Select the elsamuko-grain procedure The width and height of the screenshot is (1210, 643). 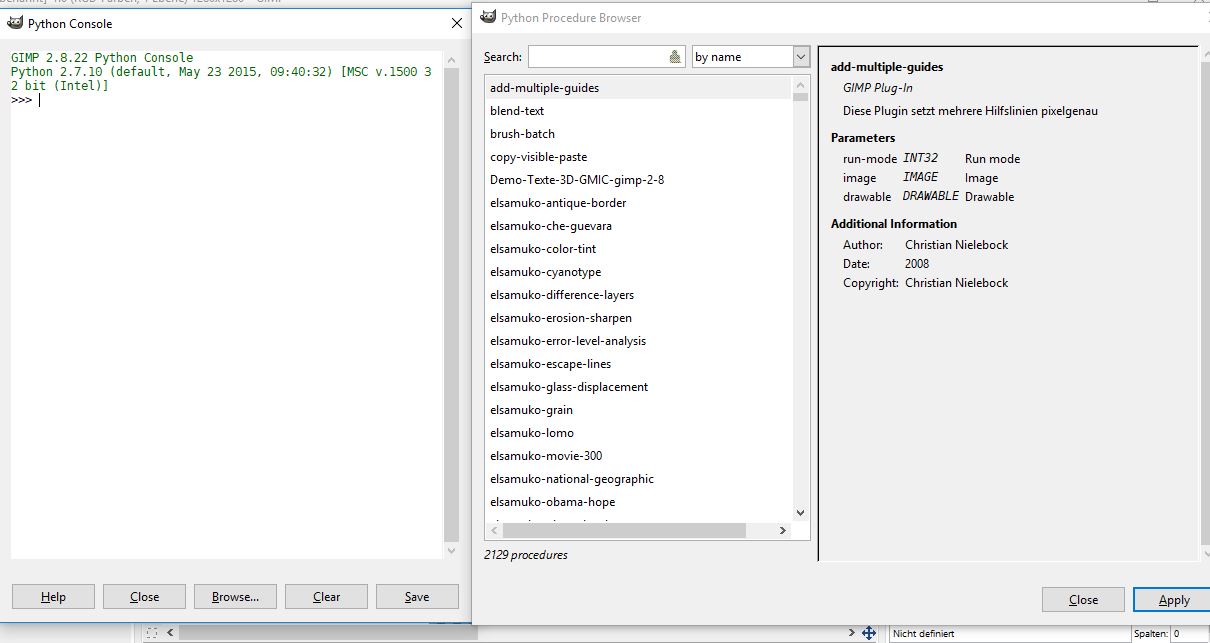(639, 410)
